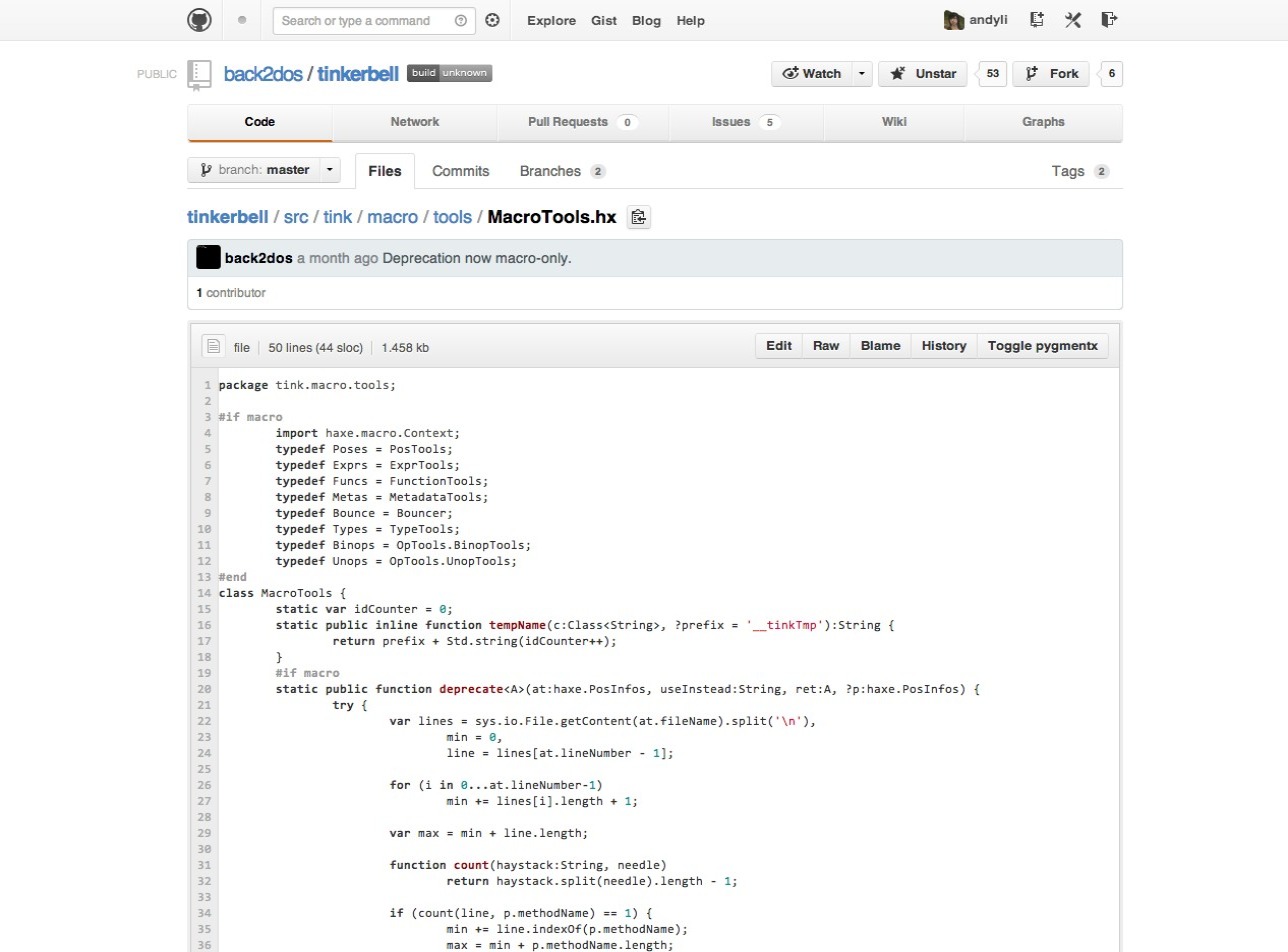Viewport: 1288px width, 952px height.
Task: Focus the search or command field
Action: (x=374, y=20)
